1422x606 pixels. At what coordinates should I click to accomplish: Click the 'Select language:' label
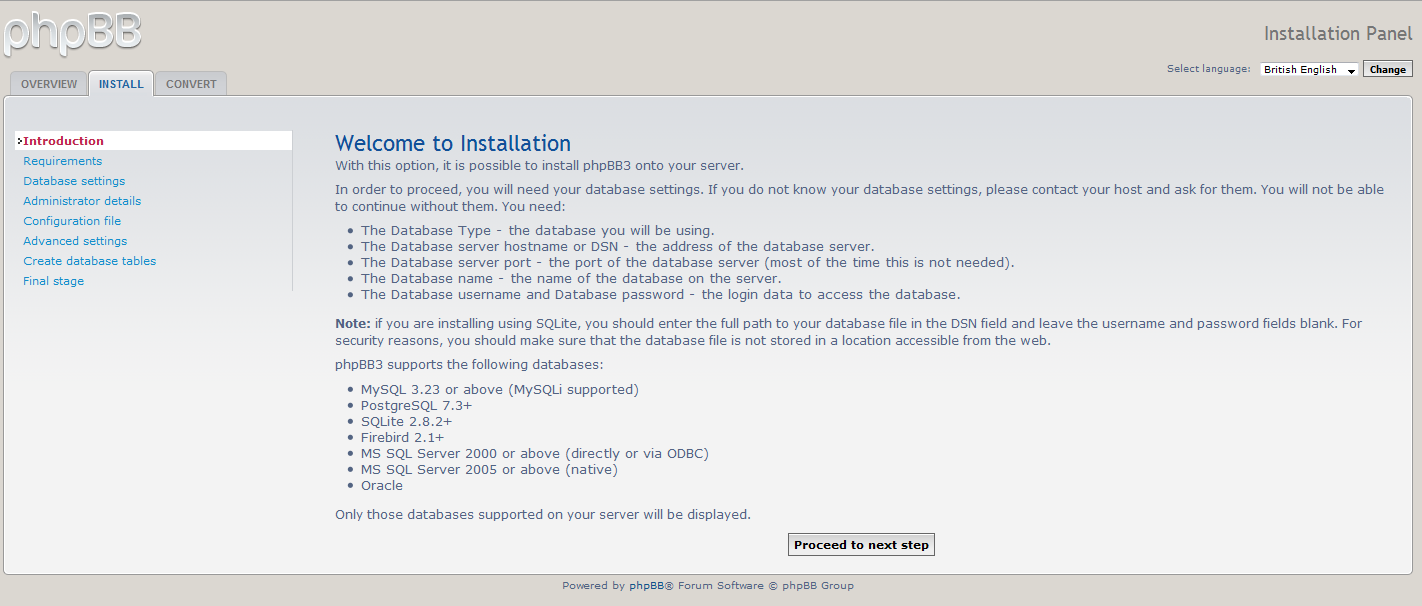click(x=1208, y=69)
